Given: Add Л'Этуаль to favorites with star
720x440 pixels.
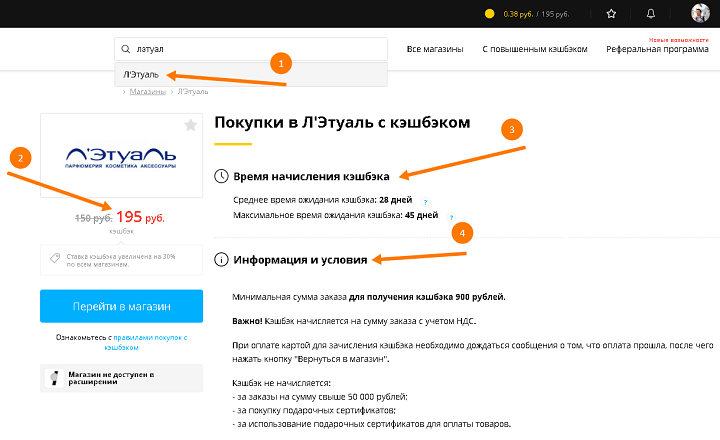Looking at the screenshot, I should [191, 125].
